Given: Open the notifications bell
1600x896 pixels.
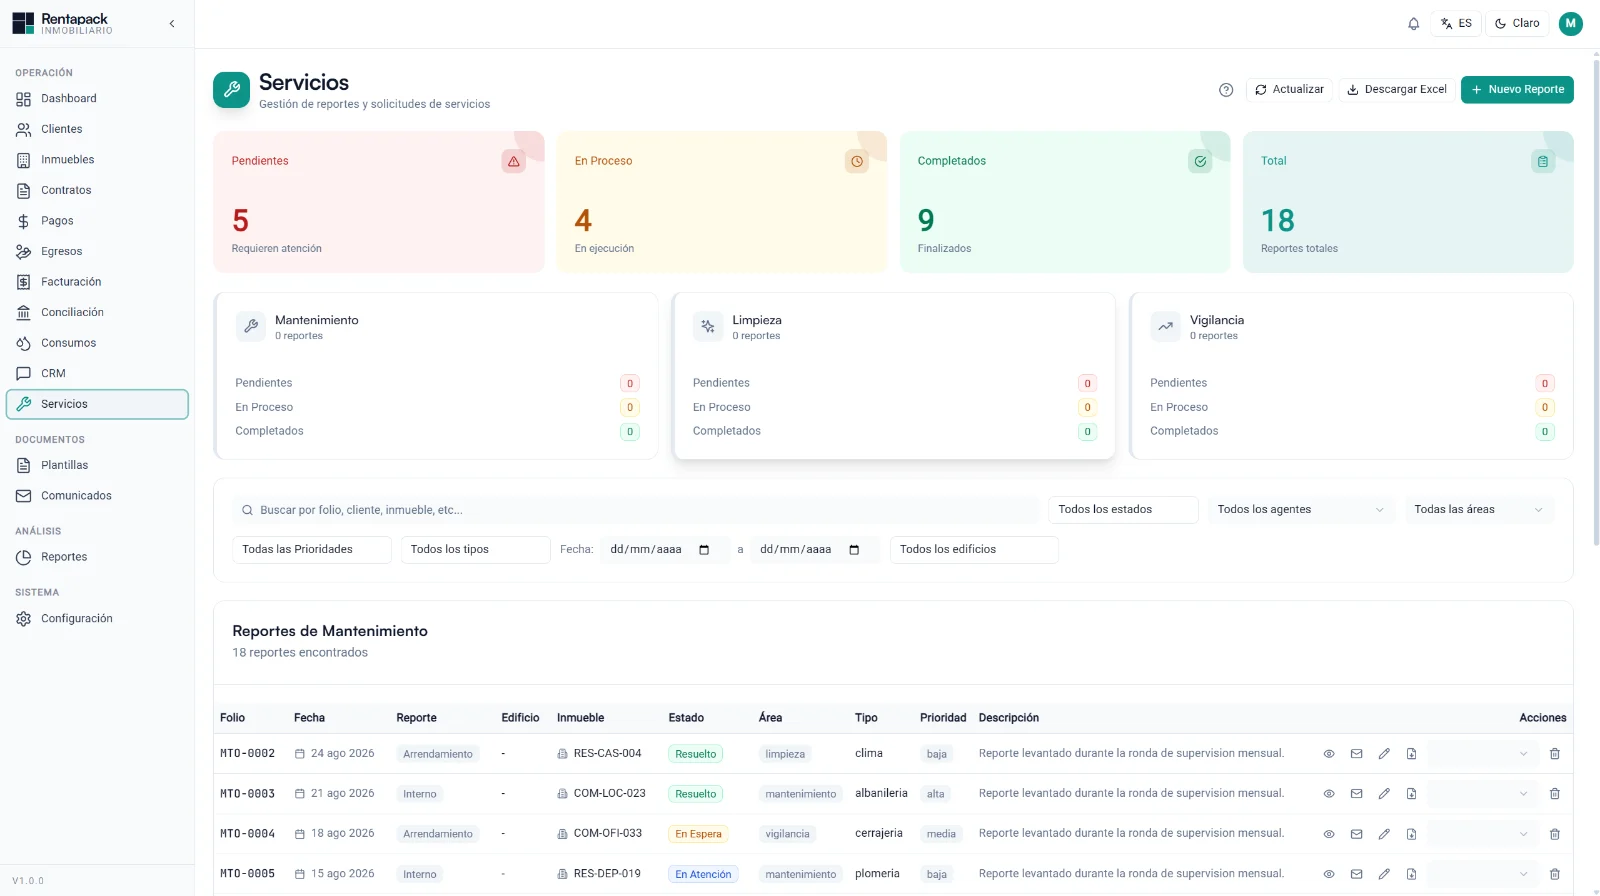Looking at the screenshot, I should 1413,23.
